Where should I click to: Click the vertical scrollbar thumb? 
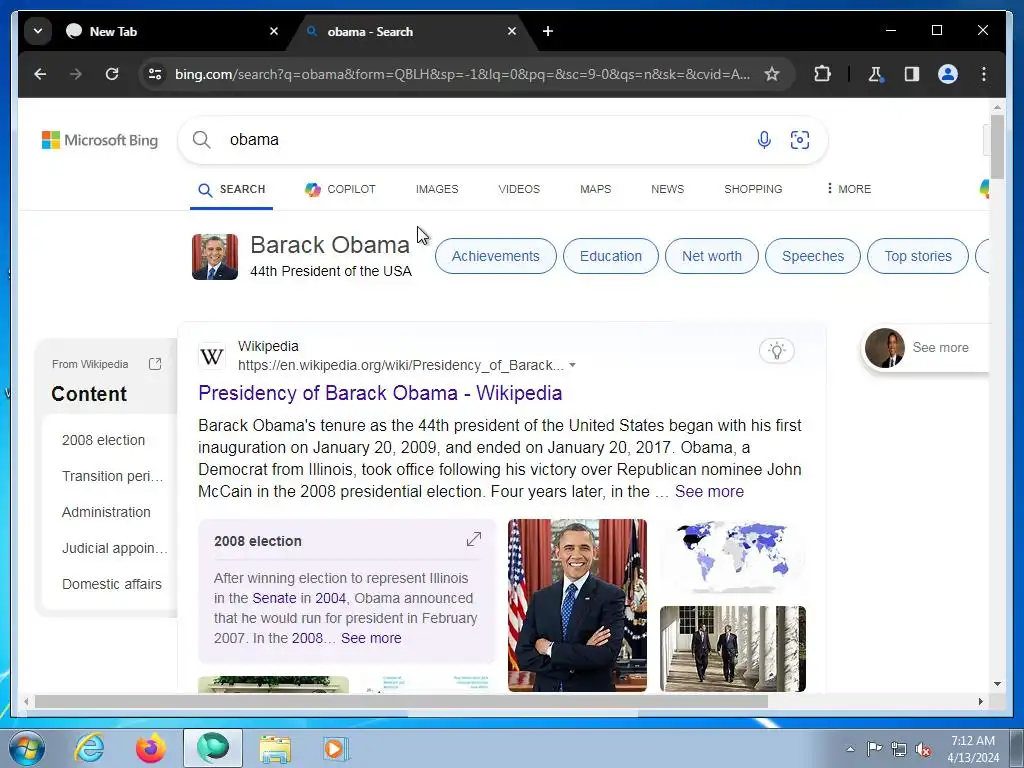[997, 146]
